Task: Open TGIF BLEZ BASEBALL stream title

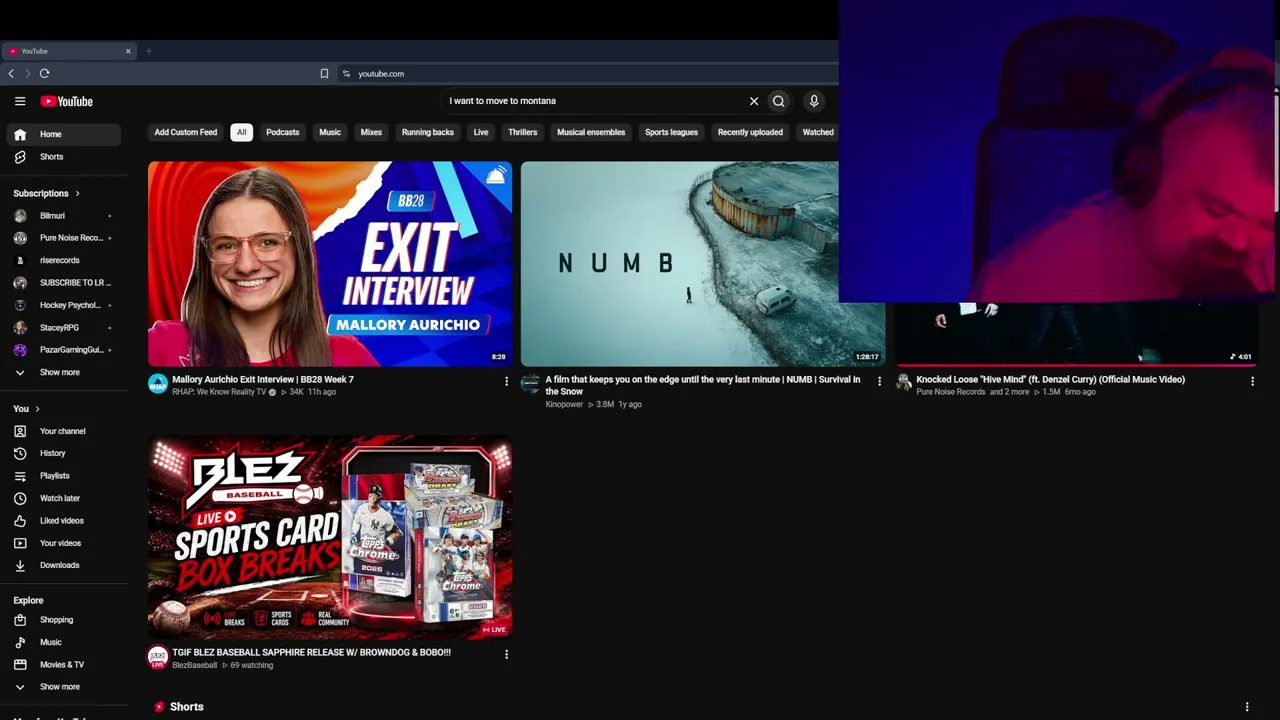Action: (x=311, y=652)
